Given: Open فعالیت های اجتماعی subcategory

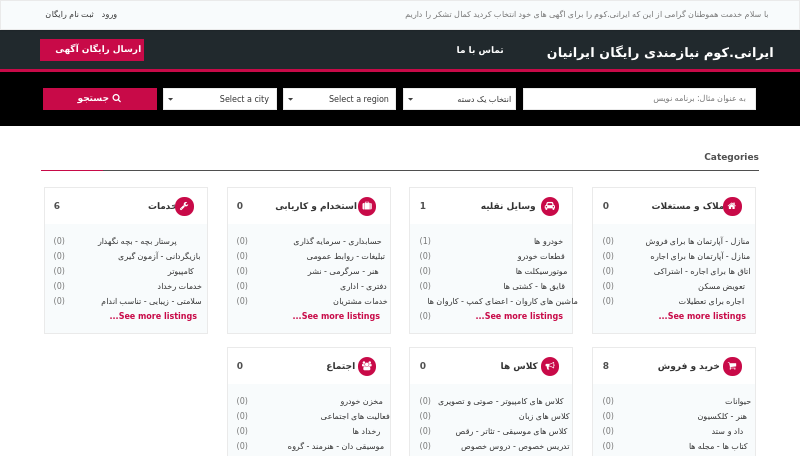Looking at the screenshot, I should (x=355, y=417).
